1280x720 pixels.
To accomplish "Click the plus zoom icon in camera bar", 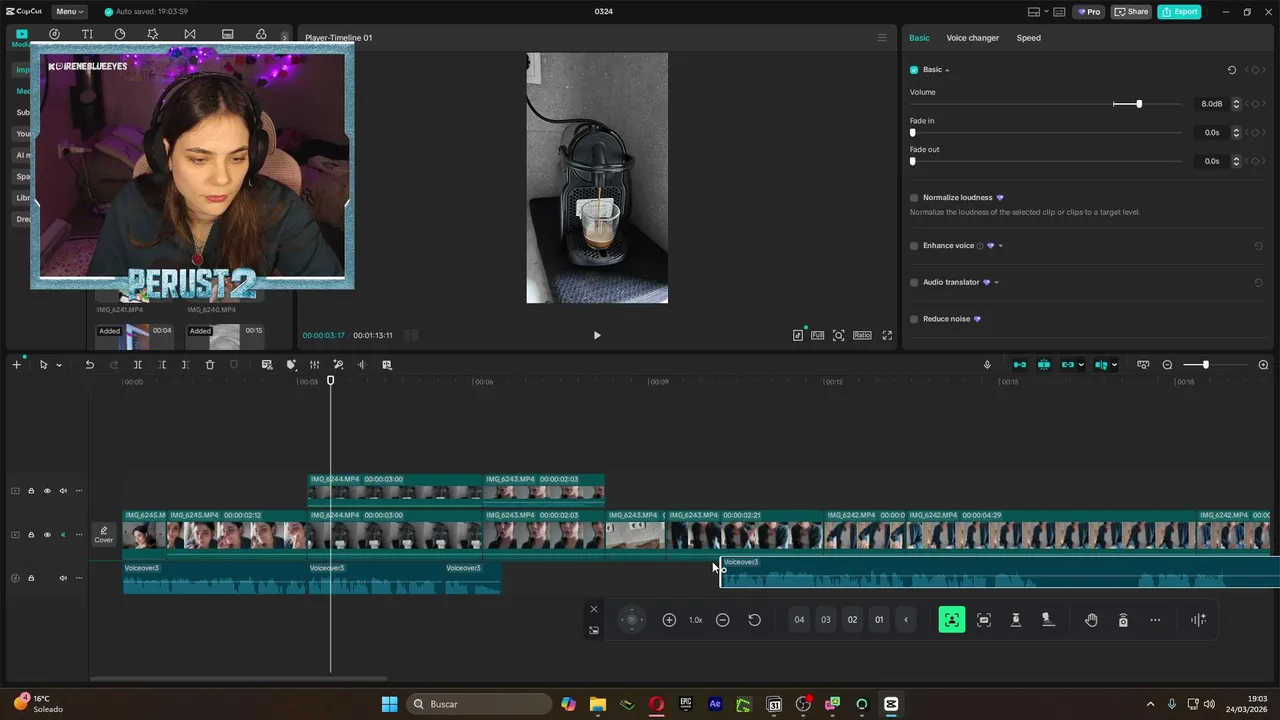I will click(669, 620).
